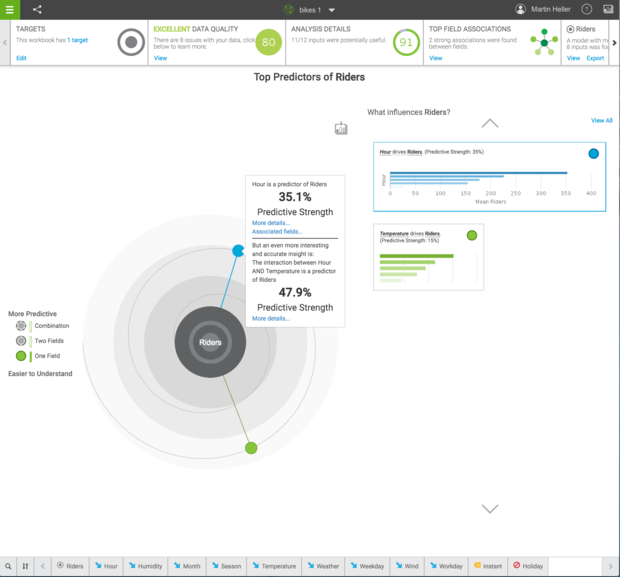Select the Humidity field tab

coord(145,566)
